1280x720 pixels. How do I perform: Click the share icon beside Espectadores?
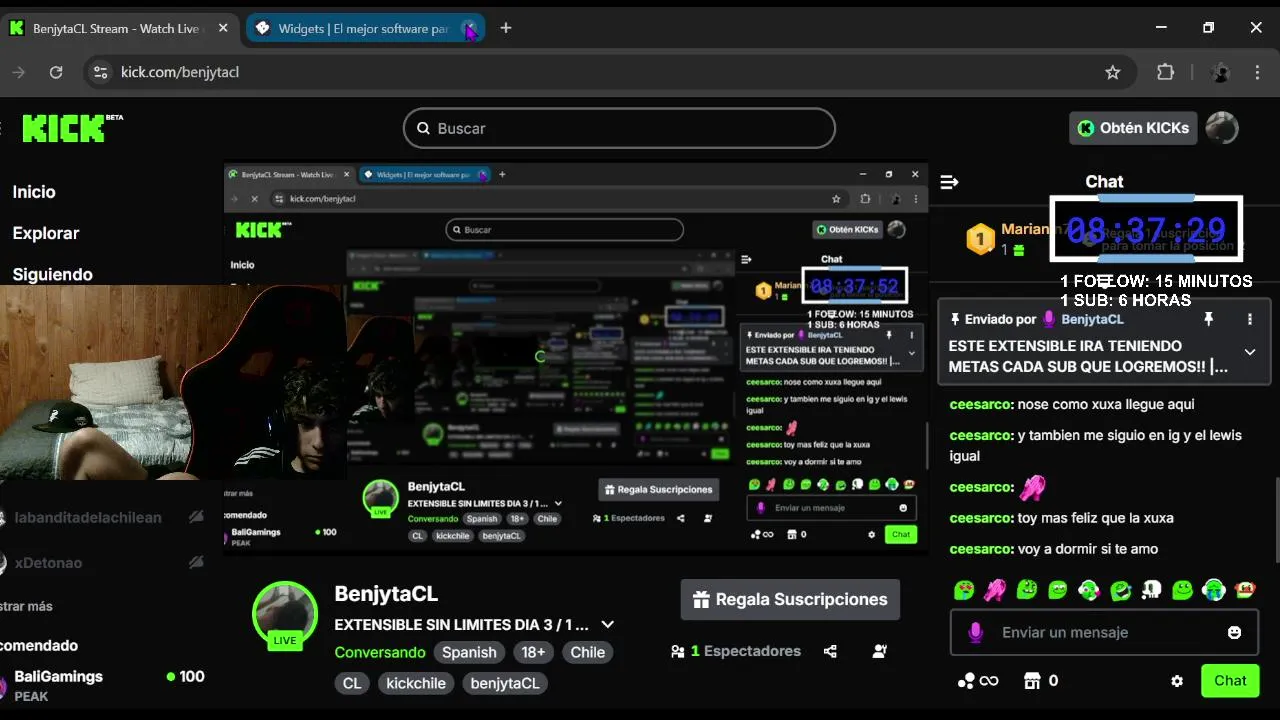pyautogui.click(x=830, y=651)
